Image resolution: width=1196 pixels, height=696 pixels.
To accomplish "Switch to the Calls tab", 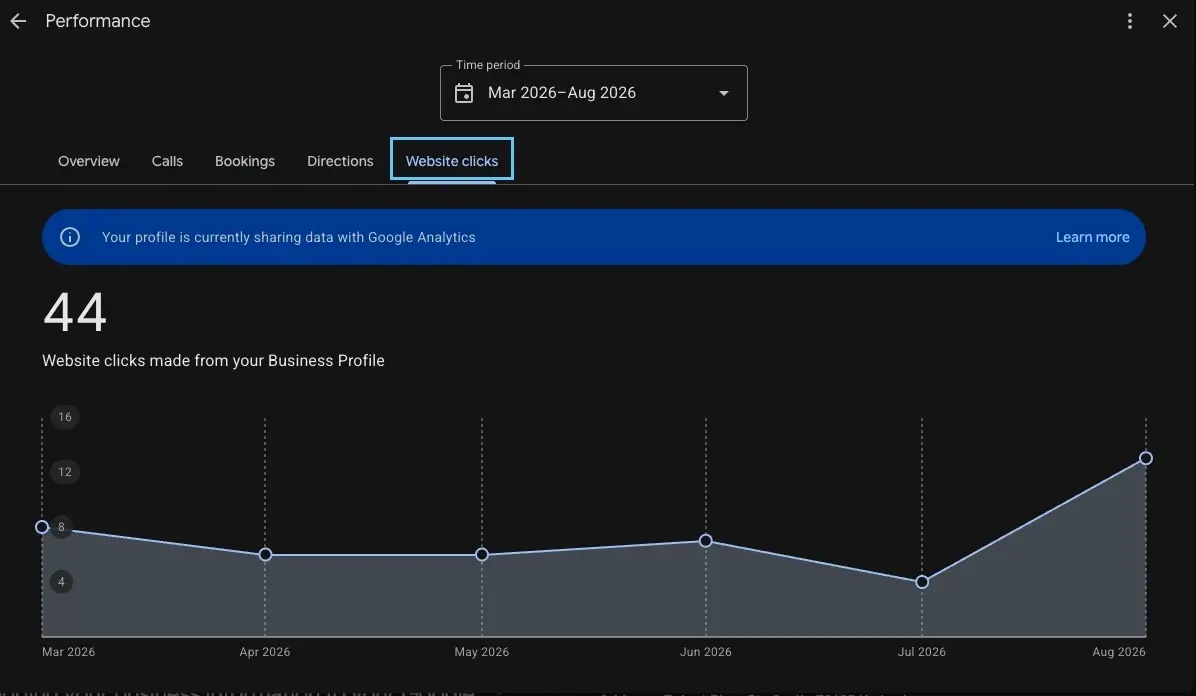I will (167, 161).
